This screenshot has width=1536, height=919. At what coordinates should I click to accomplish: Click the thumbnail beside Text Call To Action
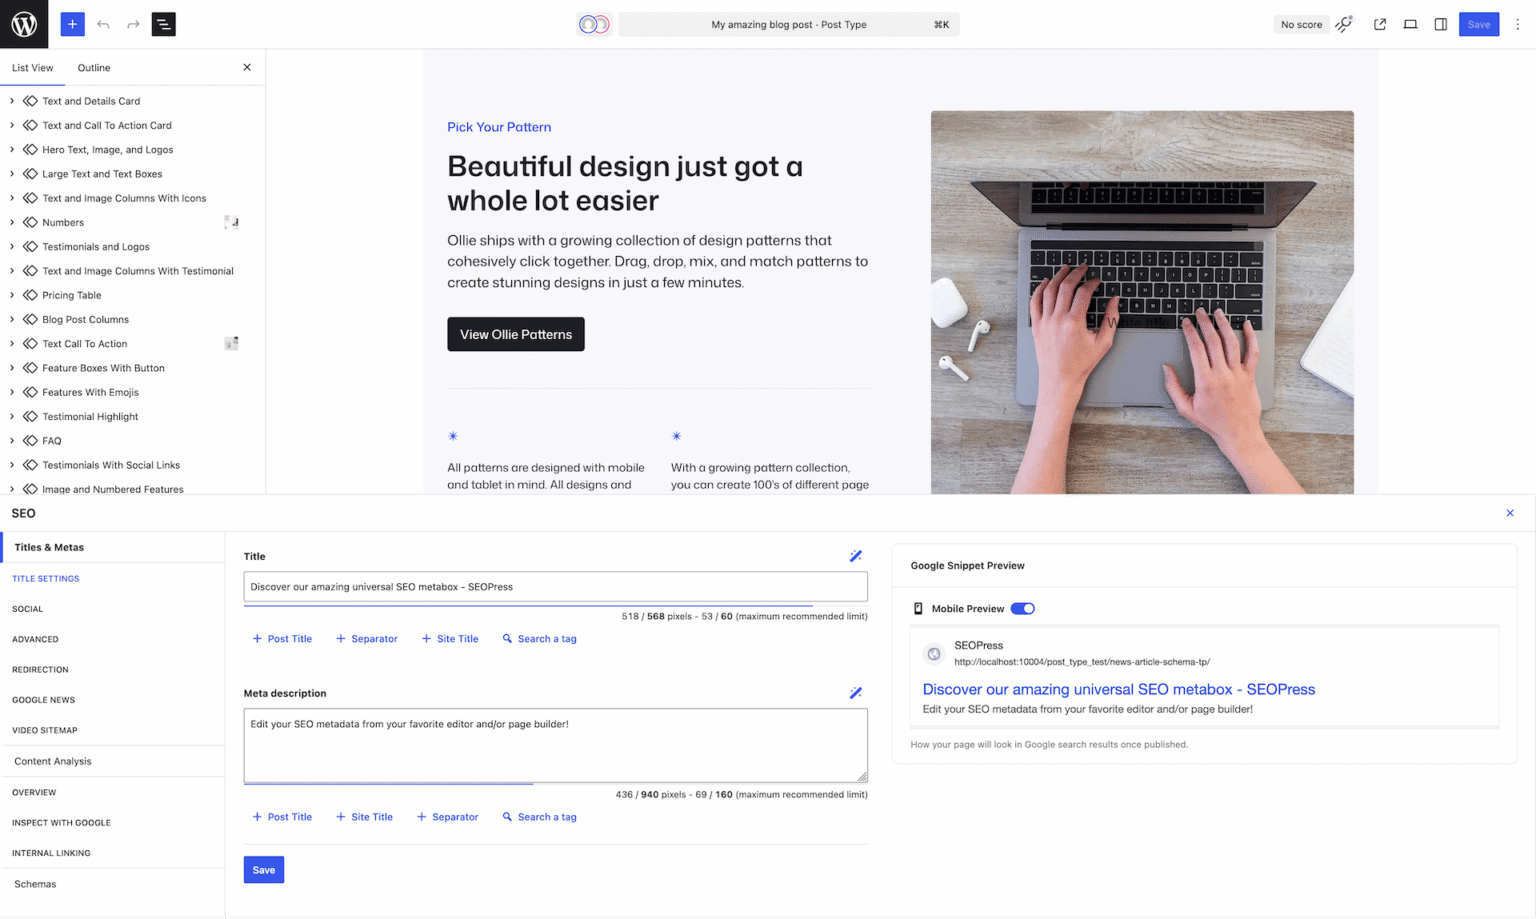click(x=231, y=344)
